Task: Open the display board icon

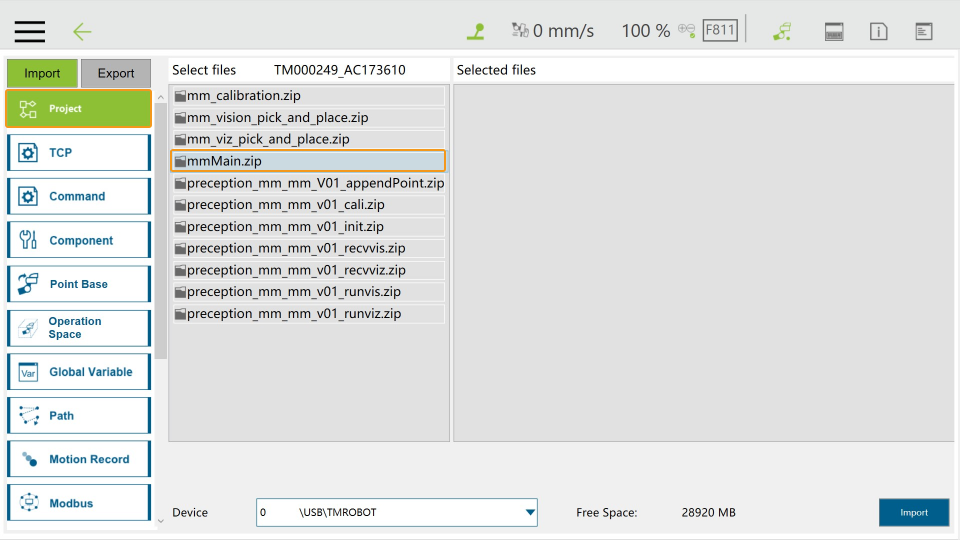Action: (x=834, y=31)
